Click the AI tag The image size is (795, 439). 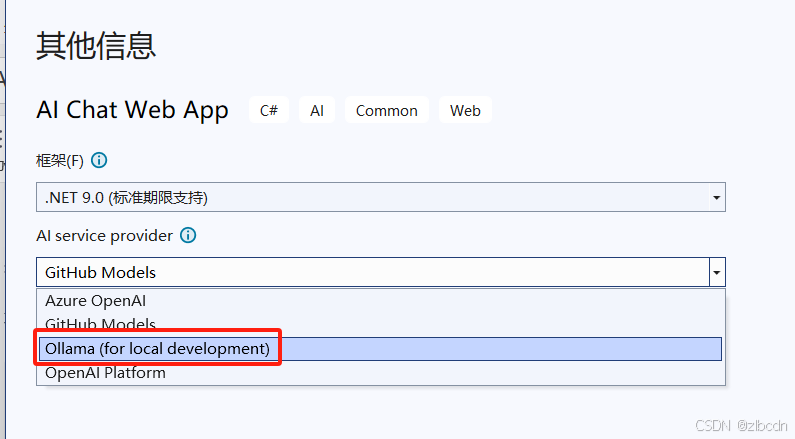coord(317,110)
